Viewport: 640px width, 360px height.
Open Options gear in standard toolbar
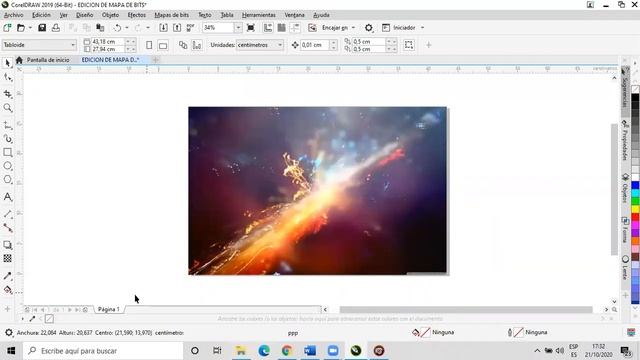click(369, 28)
